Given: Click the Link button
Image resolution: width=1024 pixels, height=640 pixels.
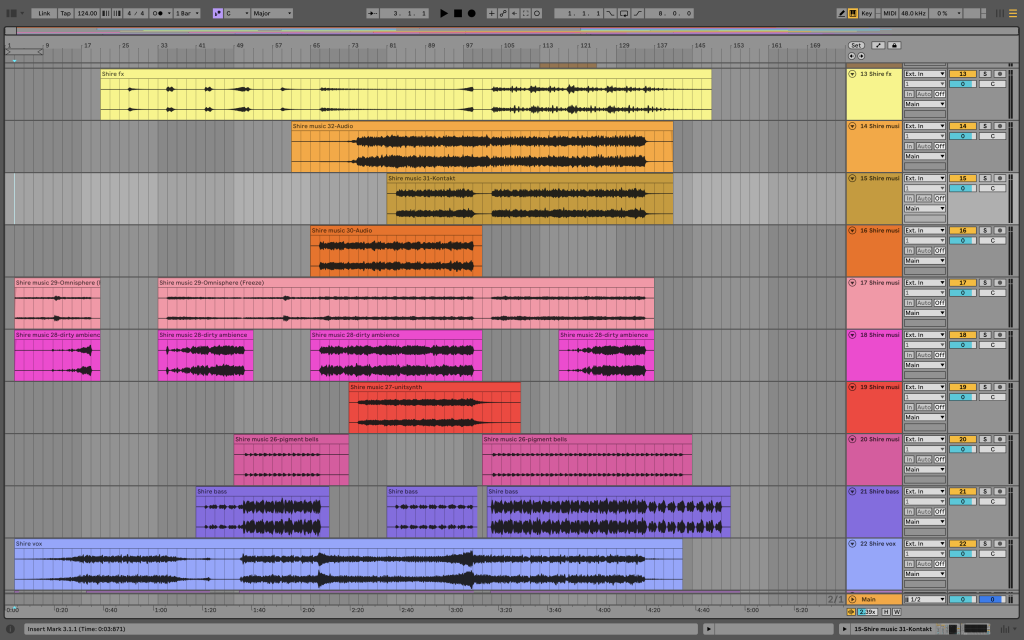Looking at the screenshot, I should 44,13.
